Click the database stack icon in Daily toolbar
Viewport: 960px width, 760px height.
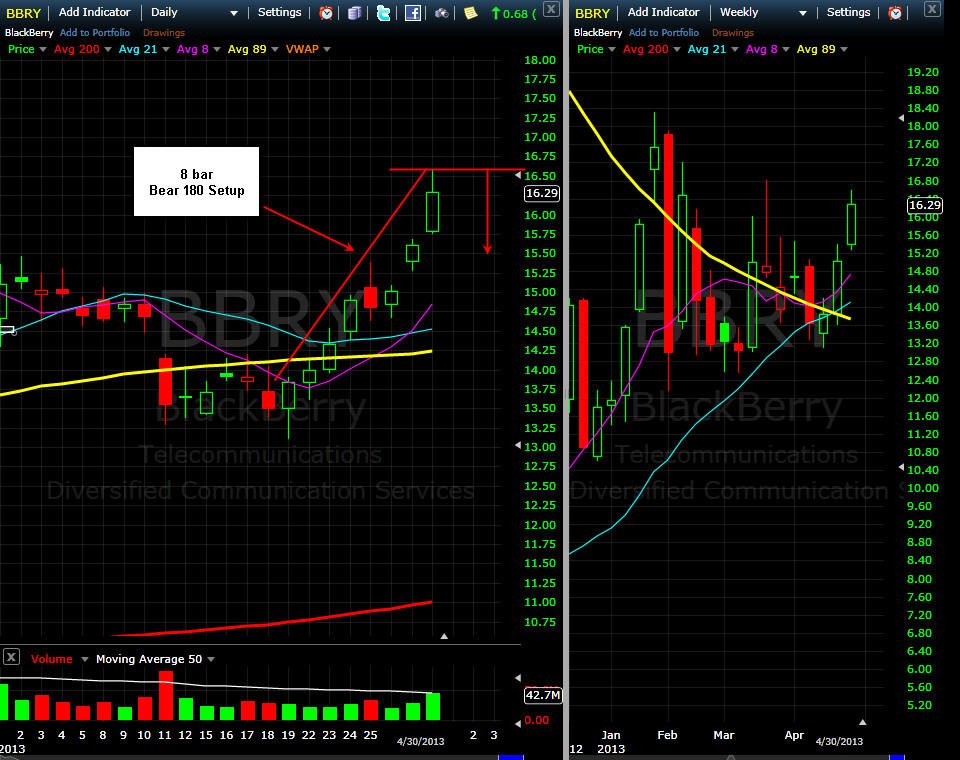point(354,12)
